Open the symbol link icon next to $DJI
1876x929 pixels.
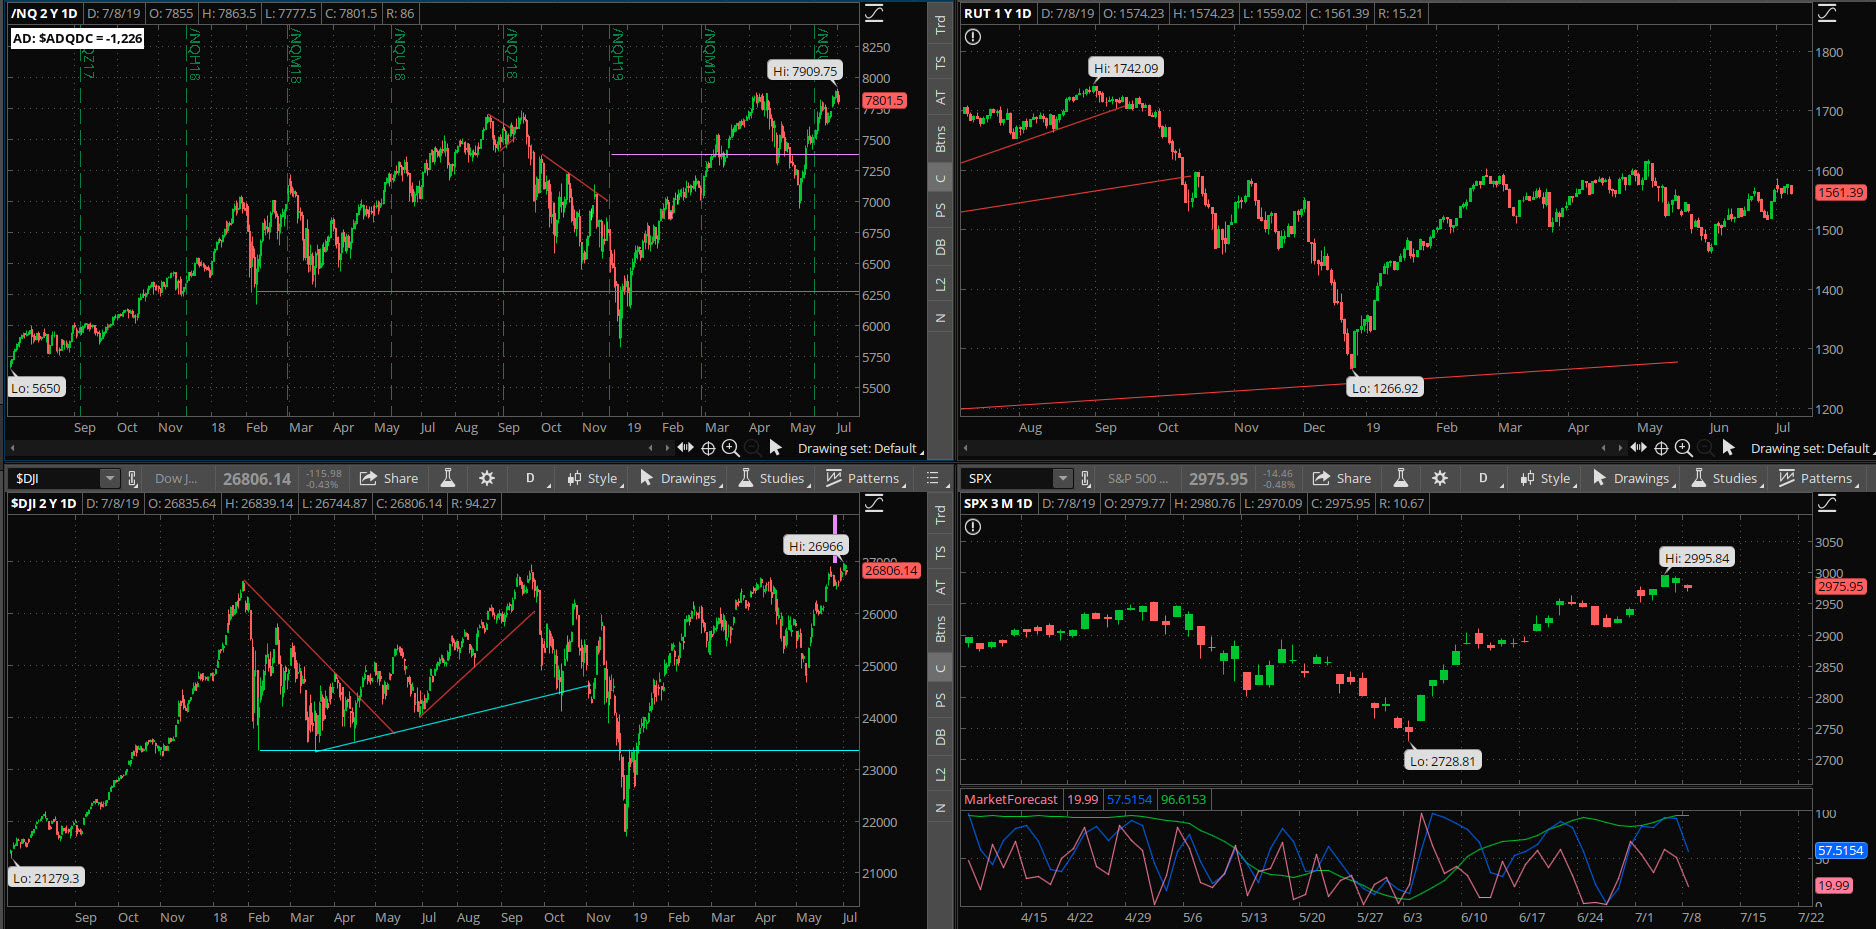(132, 479)
